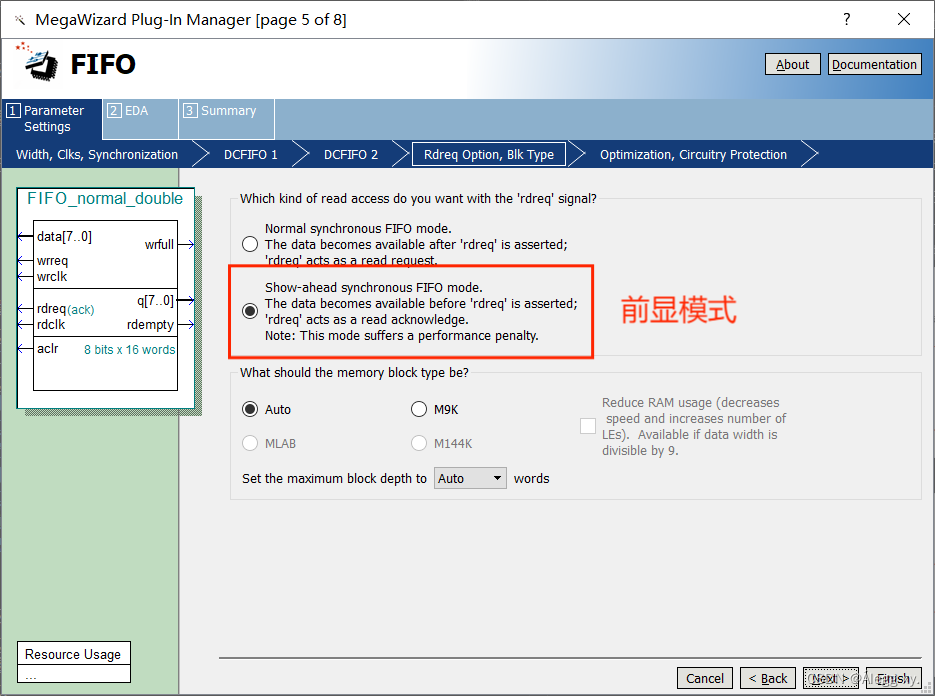This screenshot has height=696, width=935.
Task: Click the aclr port label
Action: click(x=48, y=348)
